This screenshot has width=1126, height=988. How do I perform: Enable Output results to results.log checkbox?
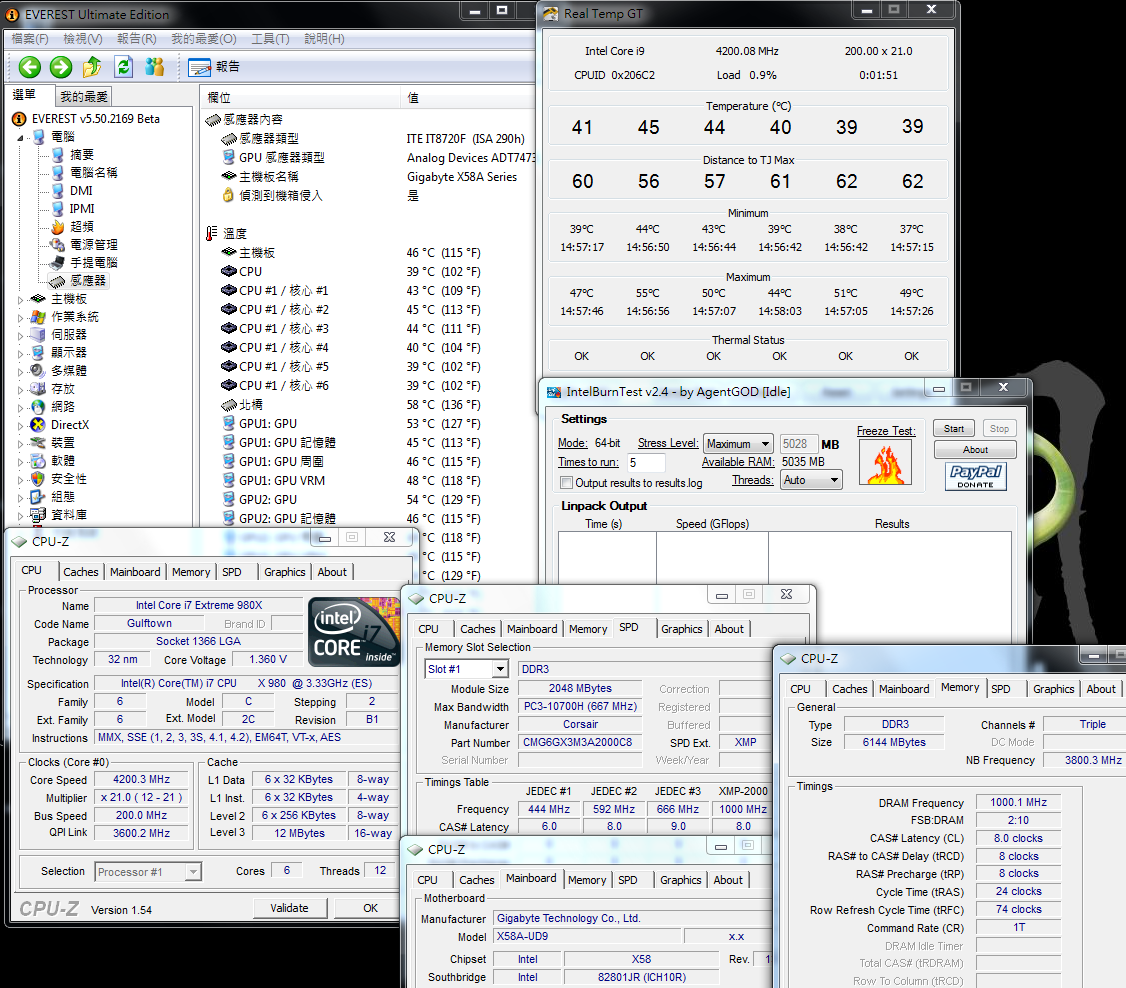pyautogui.click(x=566, y=483)
